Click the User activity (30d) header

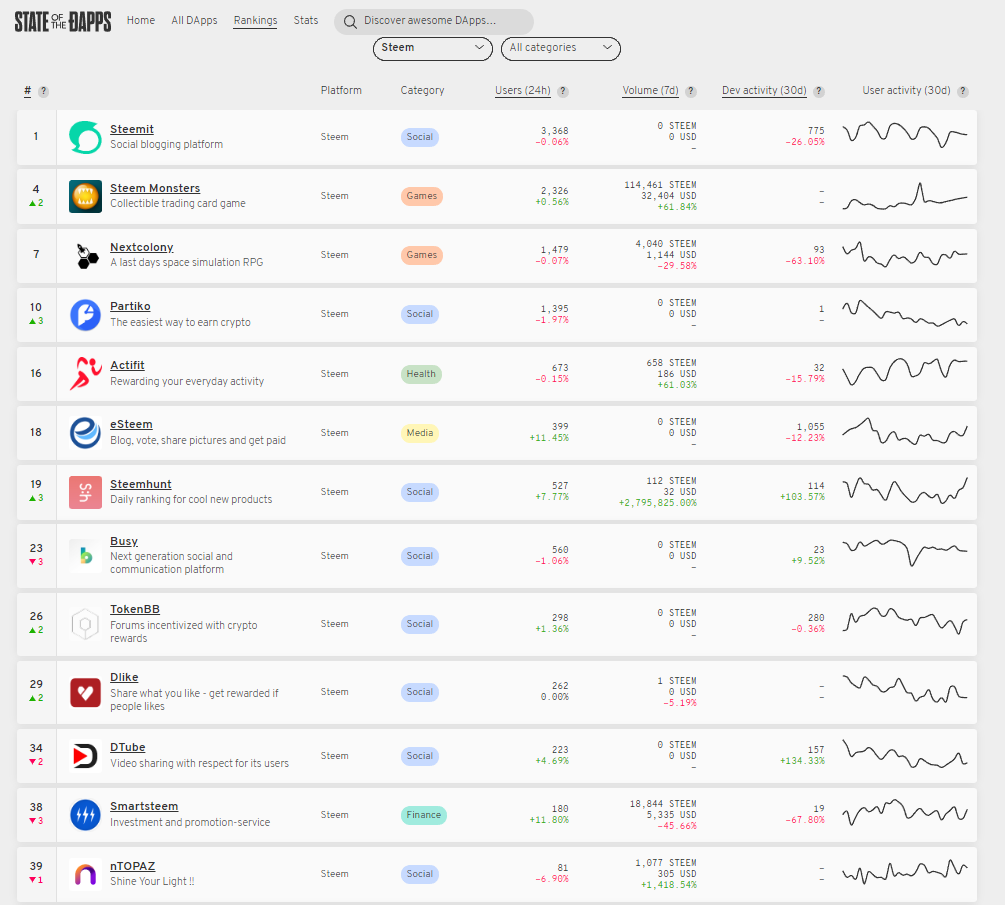tap(906, 90)
